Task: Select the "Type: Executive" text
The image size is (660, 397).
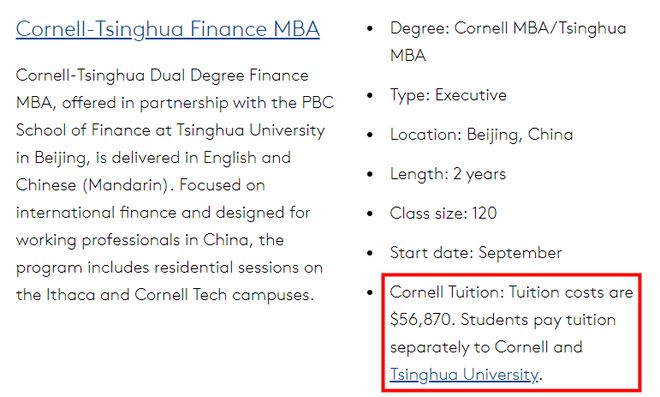Action: pos(448,95)
